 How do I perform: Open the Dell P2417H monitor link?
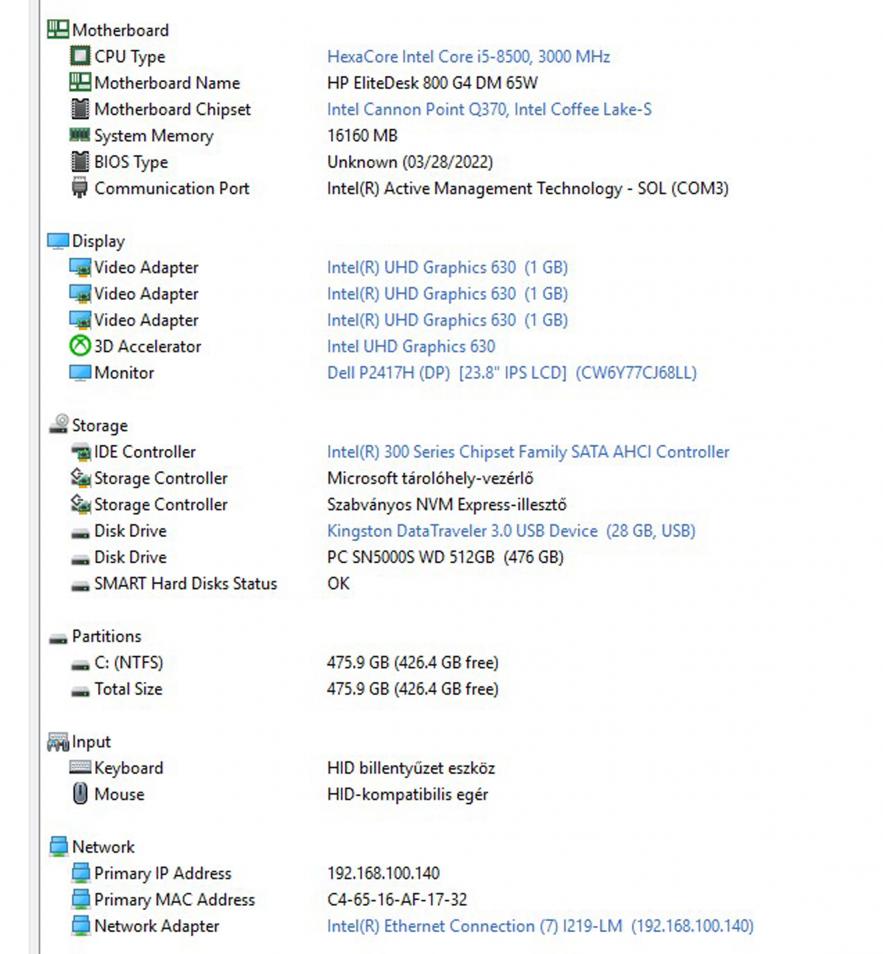coord(512,372)
